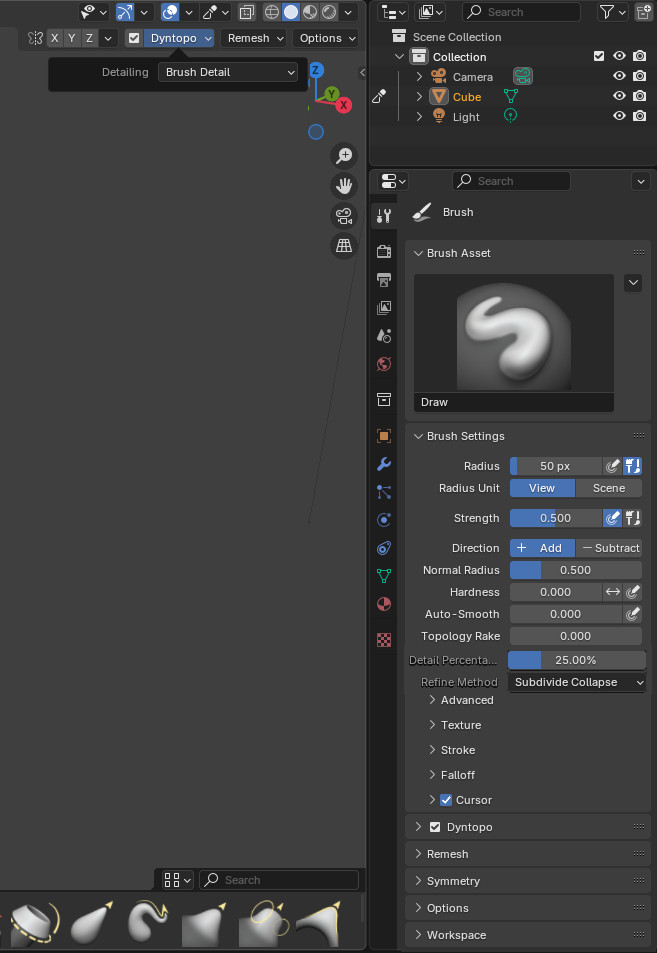
Task: Open the Output properties tab
Action: [x=384, y=280]
